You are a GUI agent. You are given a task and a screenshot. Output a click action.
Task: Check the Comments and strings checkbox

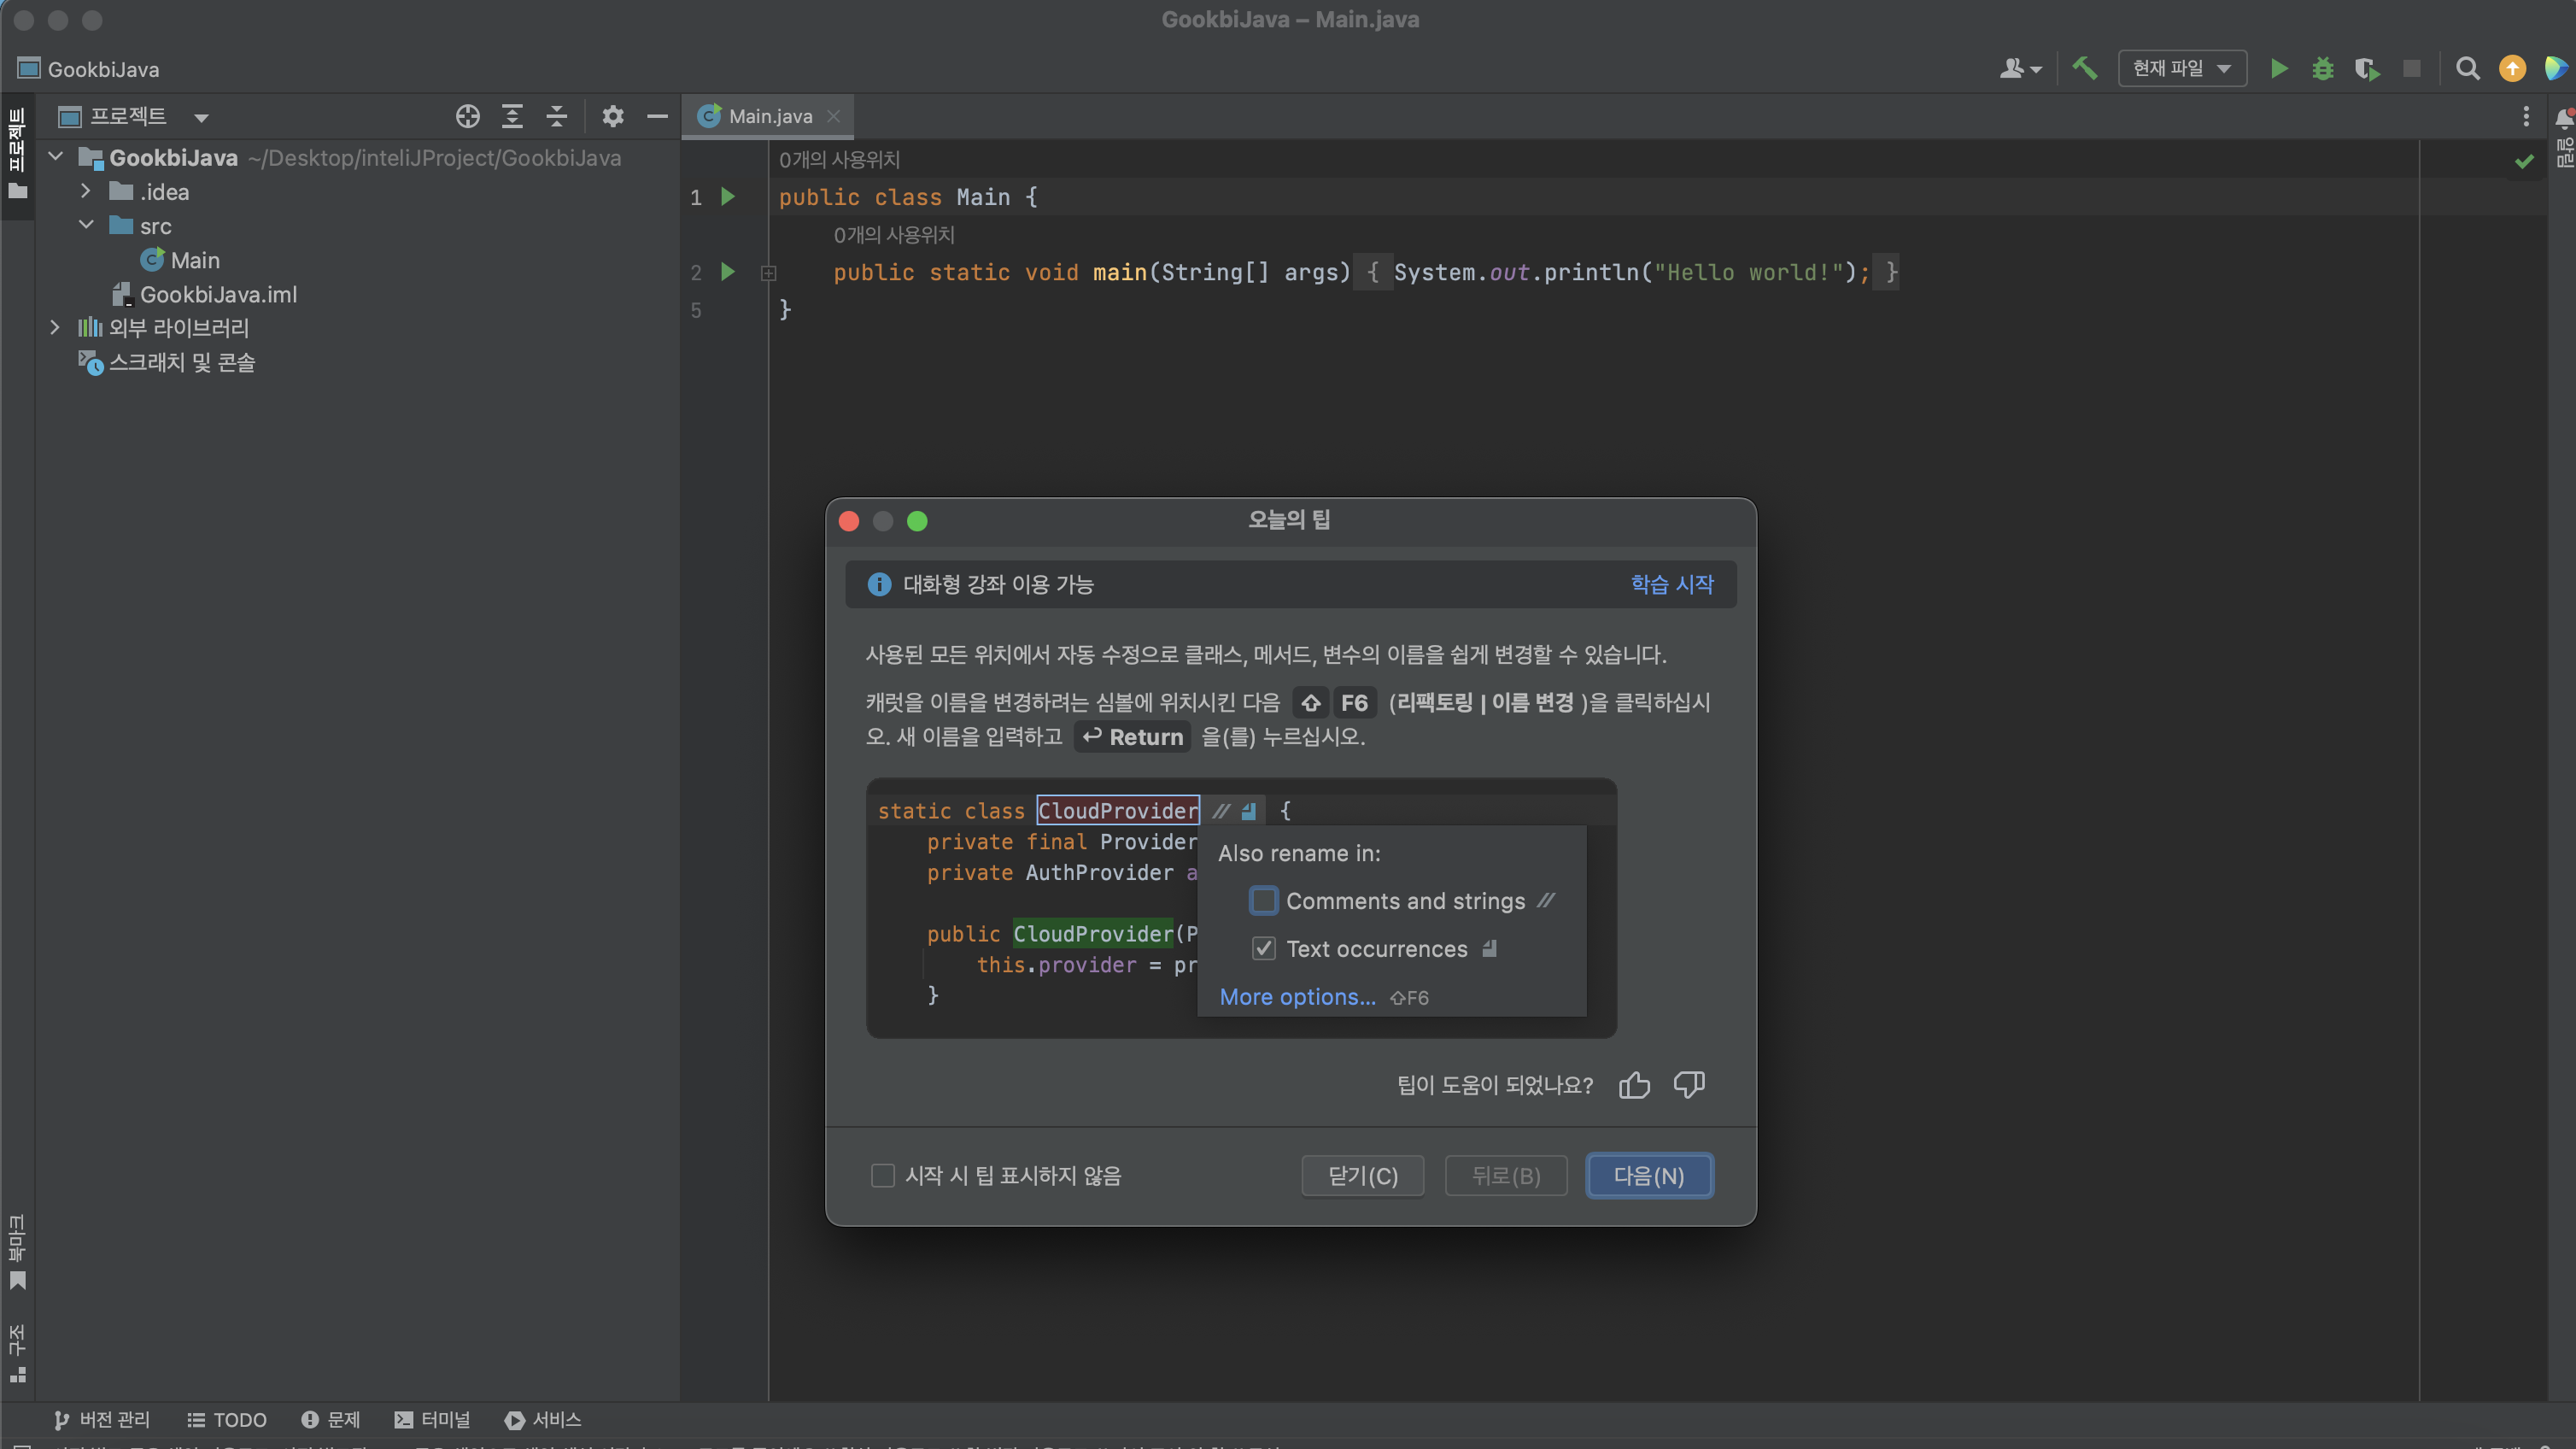[1263, 901]
